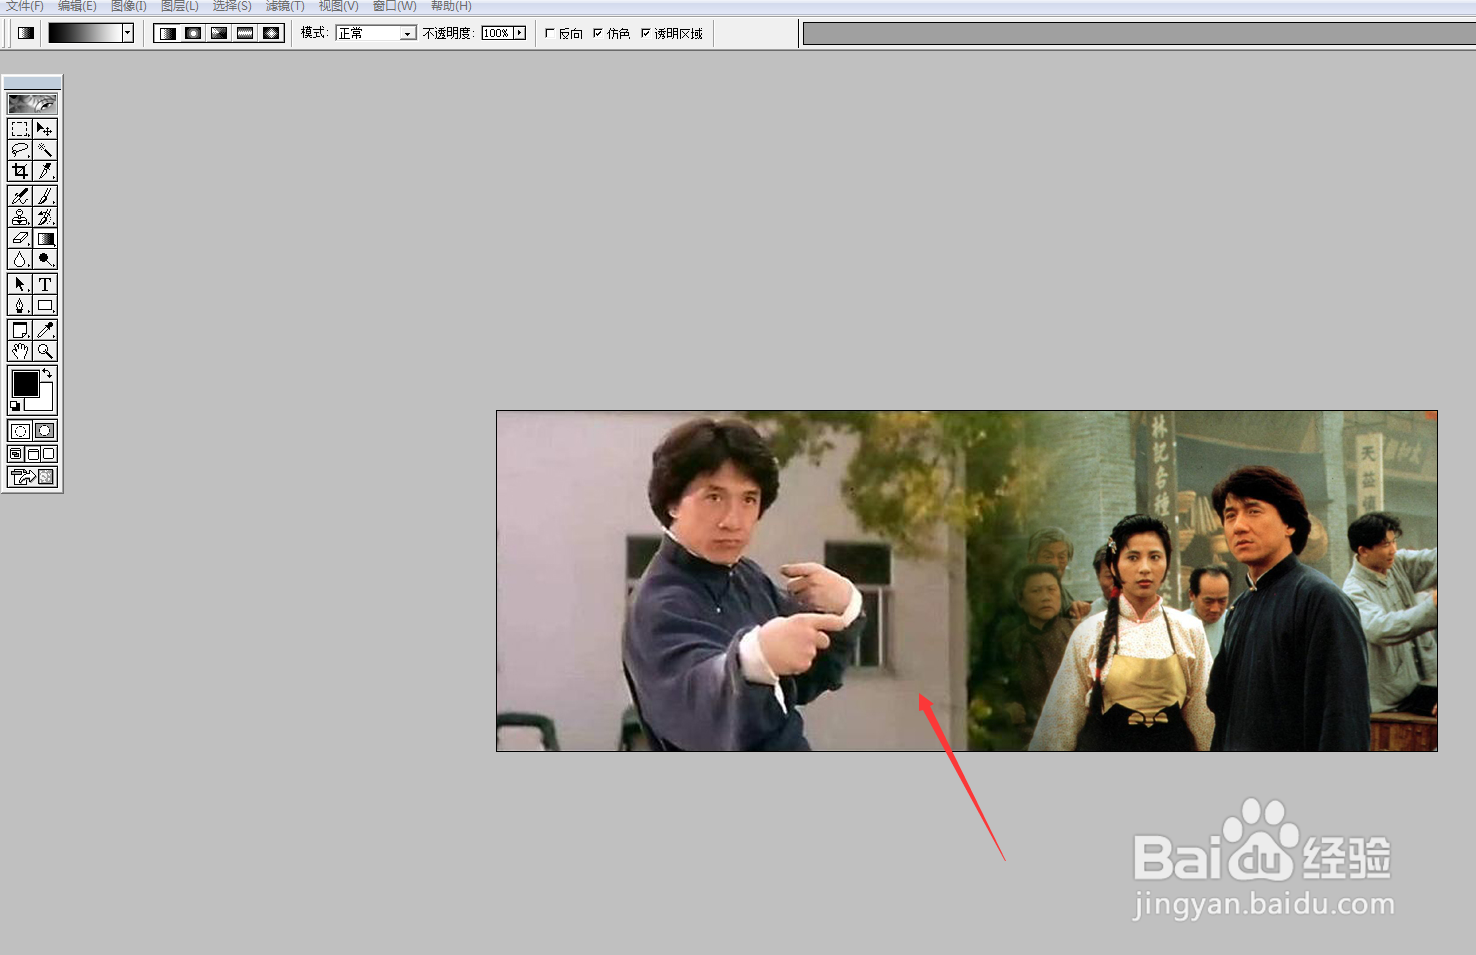The width and height of the screenshot is (1476, 955).
Task: Switch to Full Screen with menu bar
Action: pos(32,454)
